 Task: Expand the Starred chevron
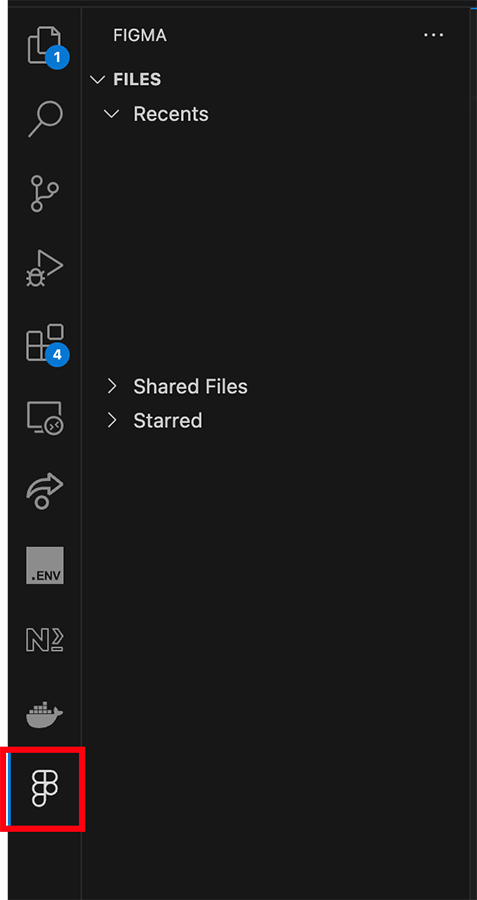(112, 420)
